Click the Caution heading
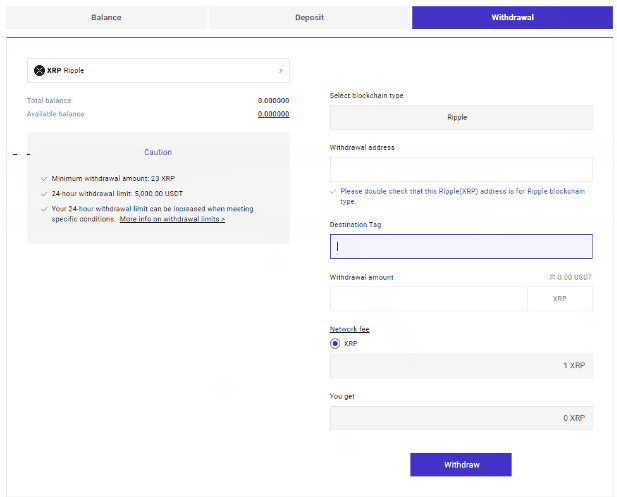 pyautogui.click(x=158, y=152)
